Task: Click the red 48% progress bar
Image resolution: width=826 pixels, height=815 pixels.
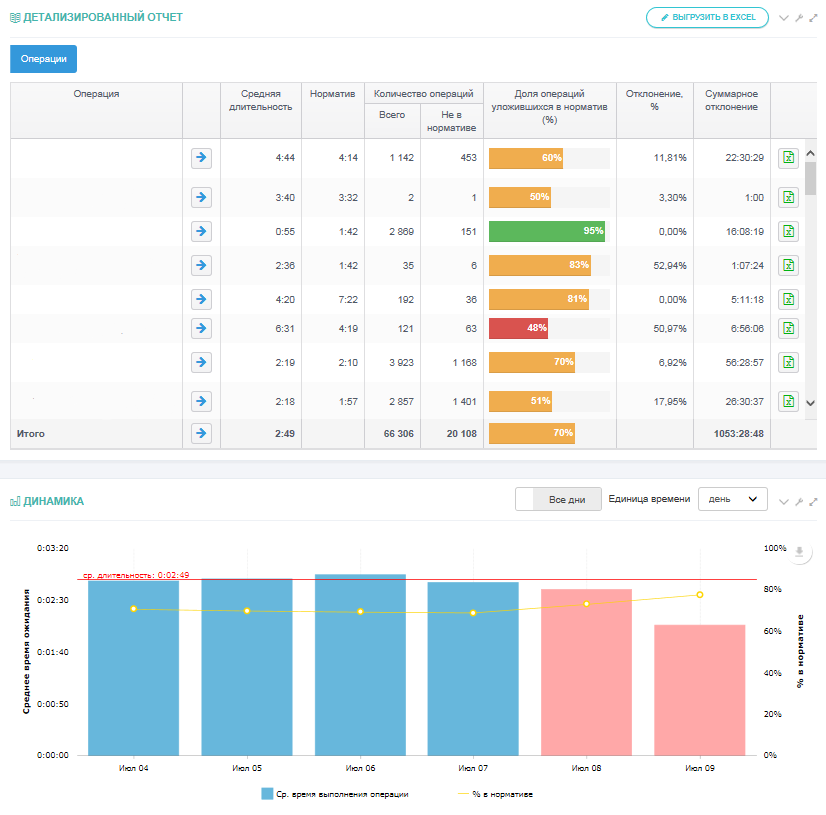Action: click(x=518, y=328)
